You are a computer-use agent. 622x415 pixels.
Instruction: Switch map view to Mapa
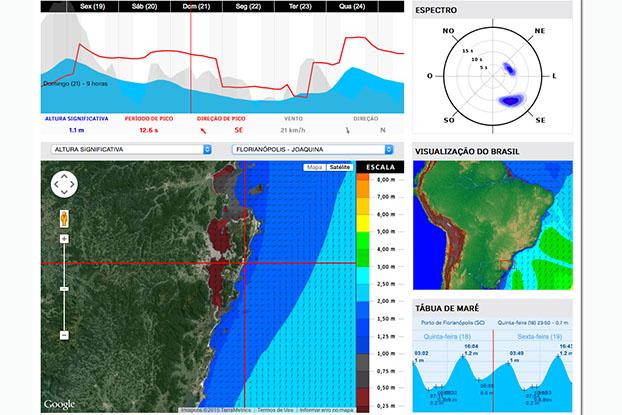(315, 167)
